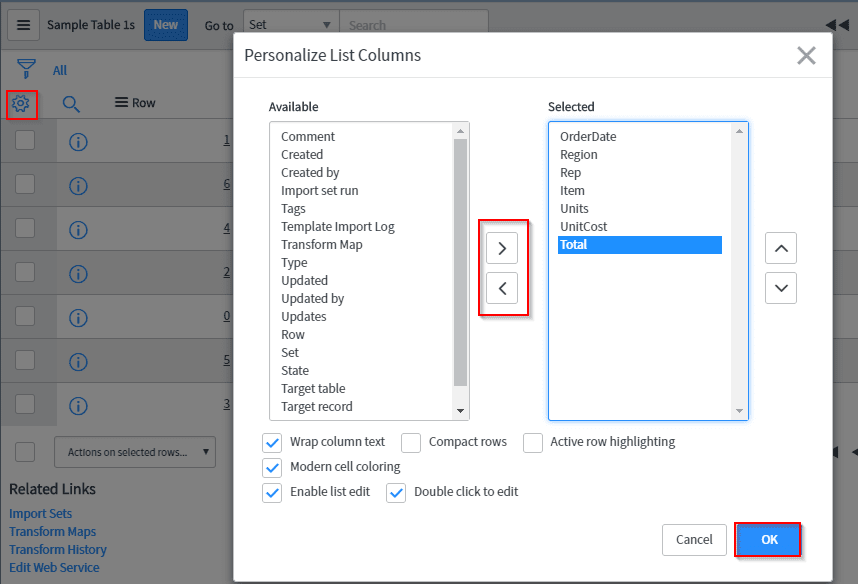The height and width of the screenshot is (584, 858).
Task: Confirm column changes with OK
Action: pos(767,539)
